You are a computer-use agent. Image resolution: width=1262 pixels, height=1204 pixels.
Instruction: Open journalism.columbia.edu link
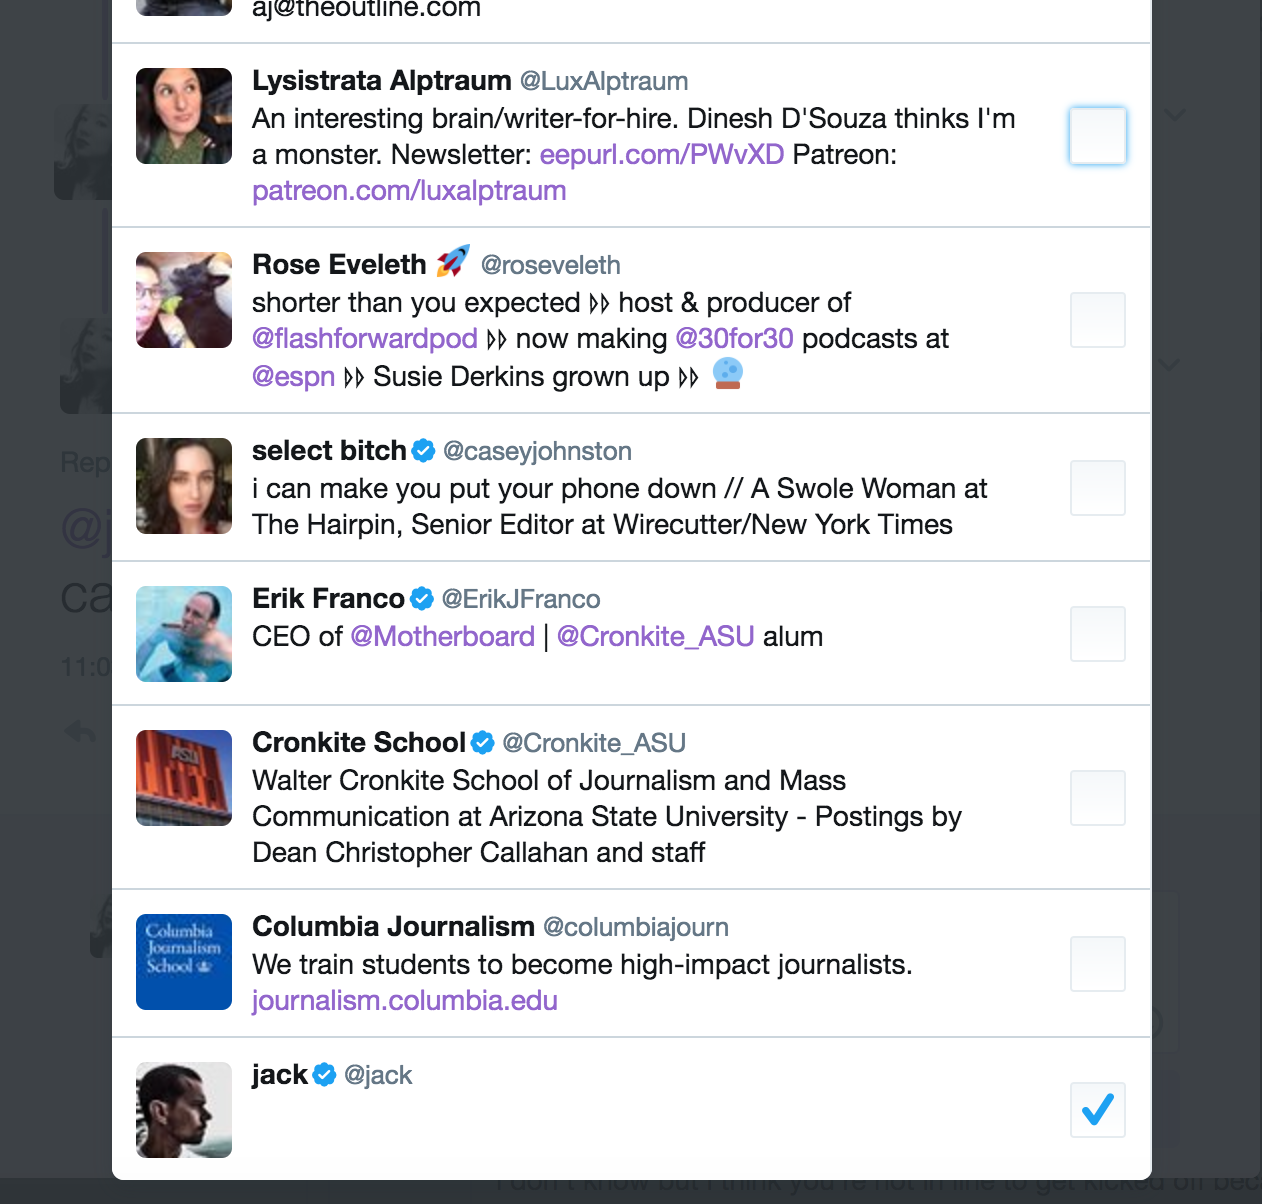pyautogui.click(x=405, y=1001)
